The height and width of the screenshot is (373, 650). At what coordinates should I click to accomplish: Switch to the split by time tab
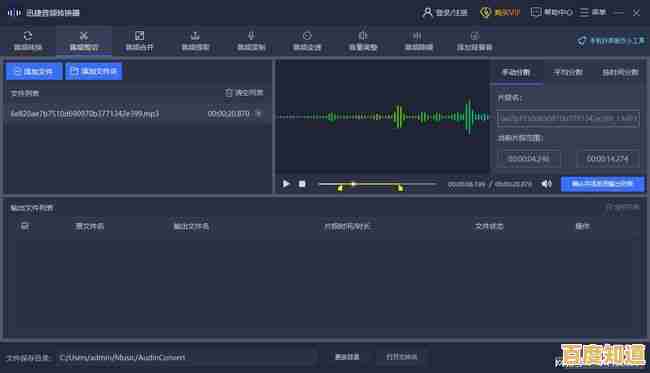pyautogui.click(x=620, y=73)
